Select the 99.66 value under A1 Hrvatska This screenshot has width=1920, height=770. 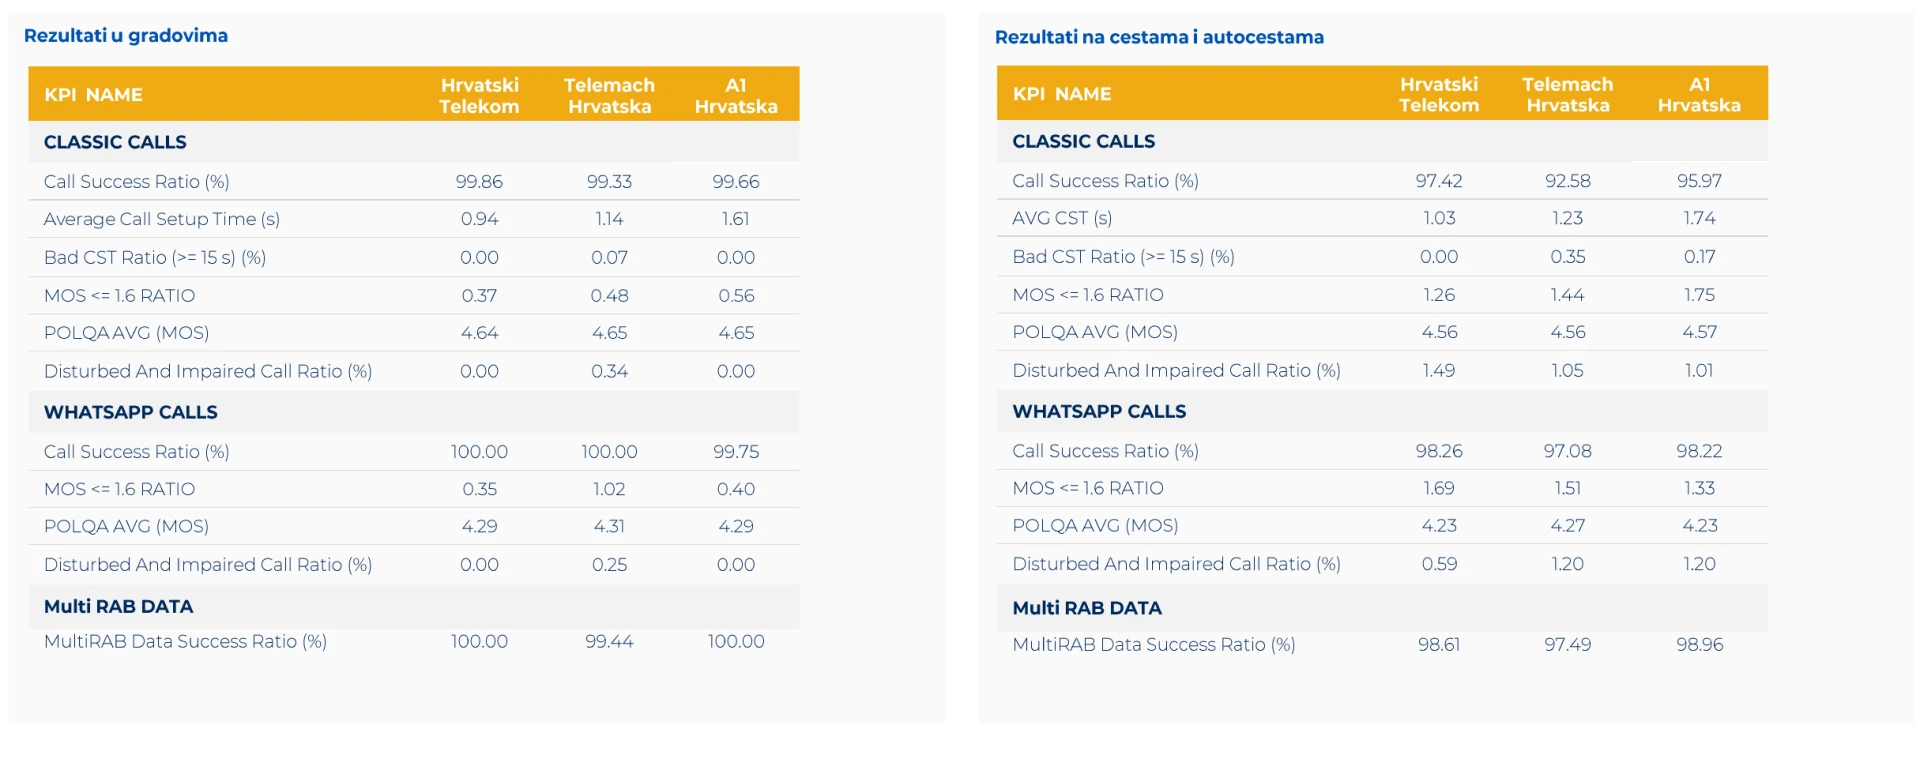click(x=736, y=182)
